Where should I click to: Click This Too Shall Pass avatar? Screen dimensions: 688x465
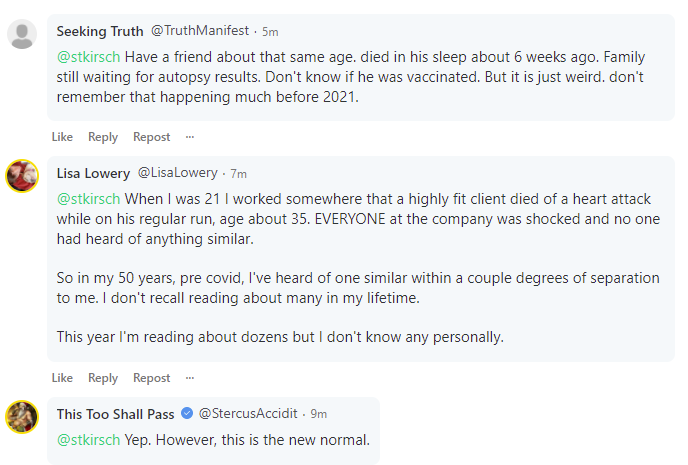(22, 416)
